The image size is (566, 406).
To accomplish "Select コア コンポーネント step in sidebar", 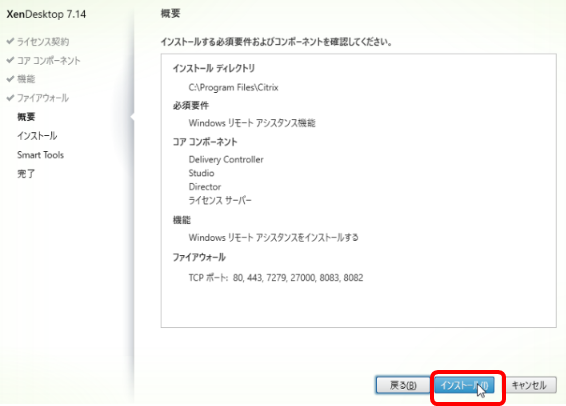I will click(x=49, y=61).
